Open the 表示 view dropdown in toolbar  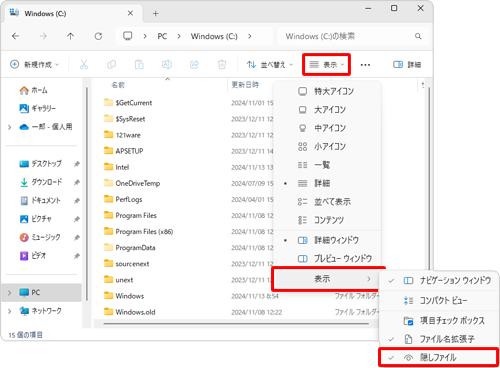tap(326, 65)
